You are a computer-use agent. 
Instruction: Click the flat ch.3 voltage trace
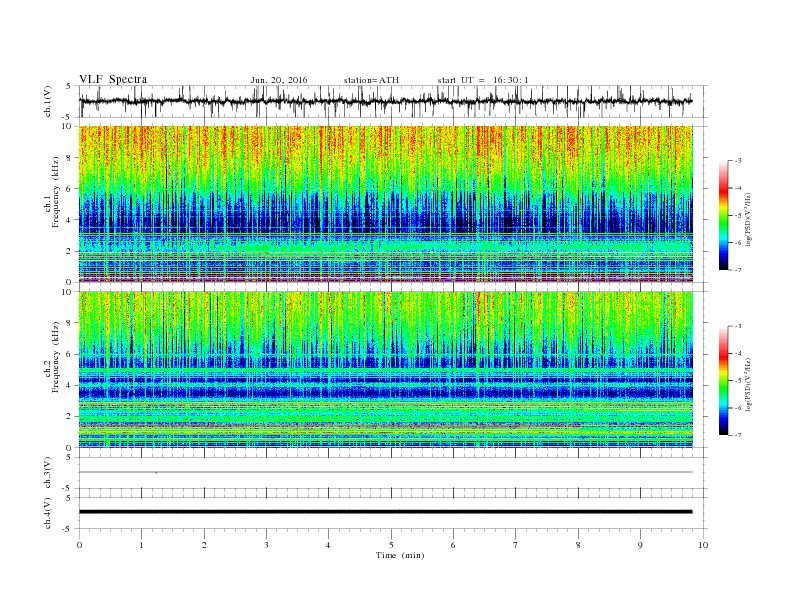385,472
